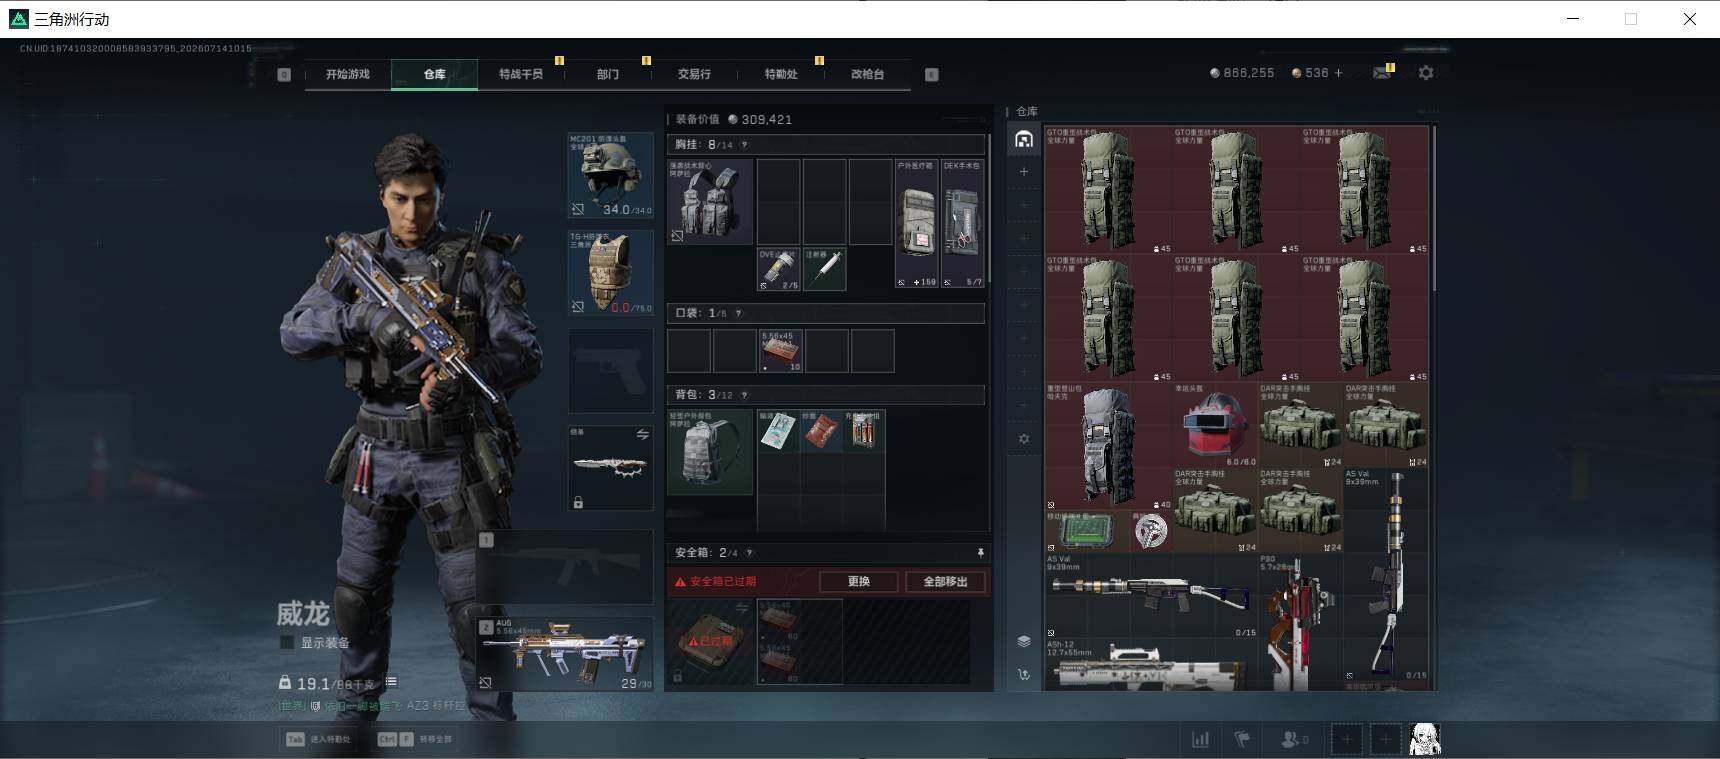Open help for 口袋 capacity
This screenshot has height=759, width=1720.
[738, 313]
